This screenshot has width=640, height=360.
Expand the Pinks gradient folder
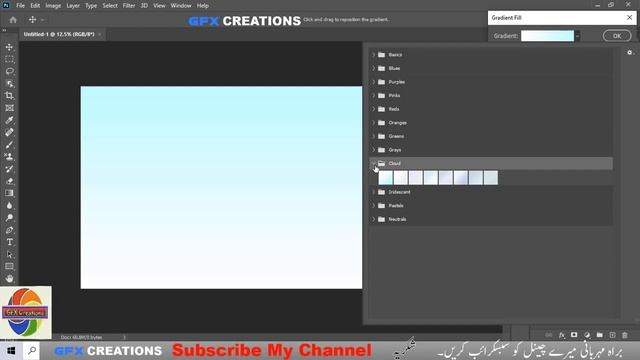373,96
